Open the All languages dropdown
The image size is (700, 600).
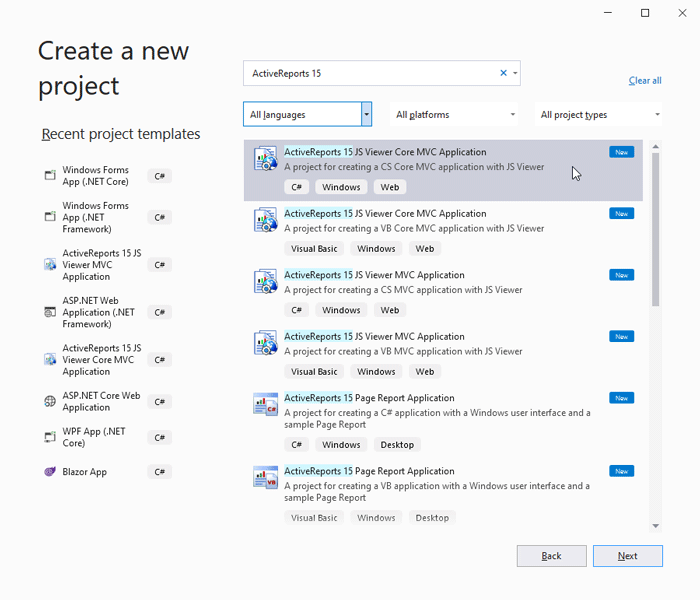pyautogui.click(x=308, y=114)
